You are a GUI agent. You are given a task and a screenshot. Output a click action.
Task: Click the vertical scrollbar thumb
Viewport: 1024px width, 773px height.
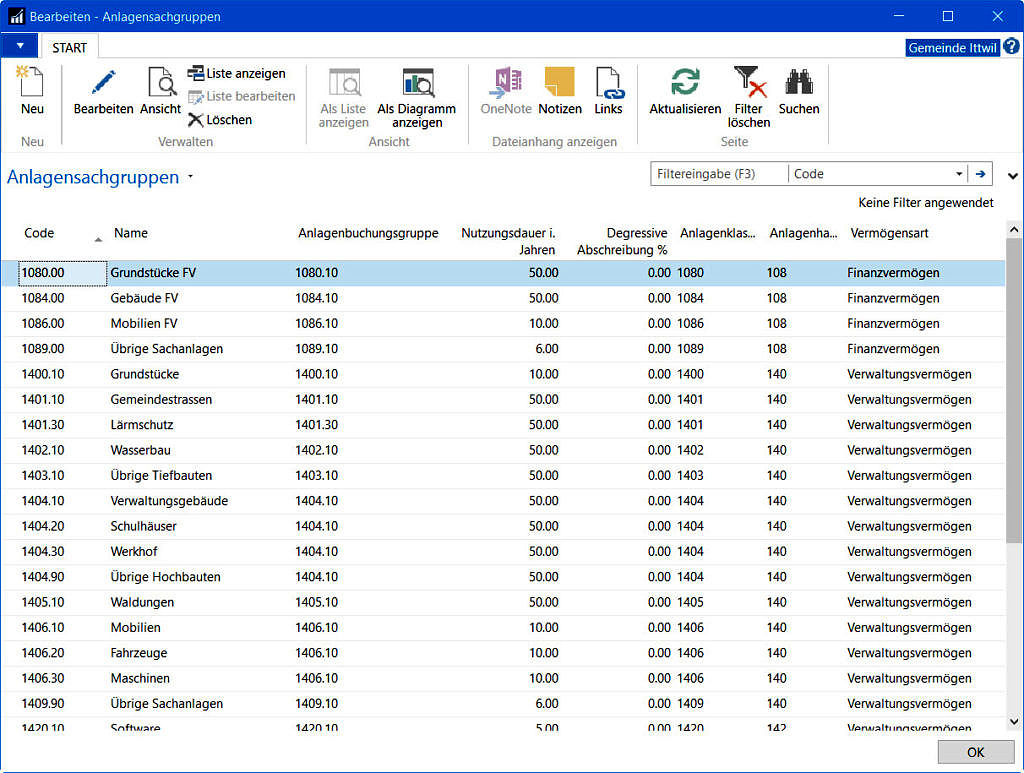pyautogui.click(x=1014, y=390)
